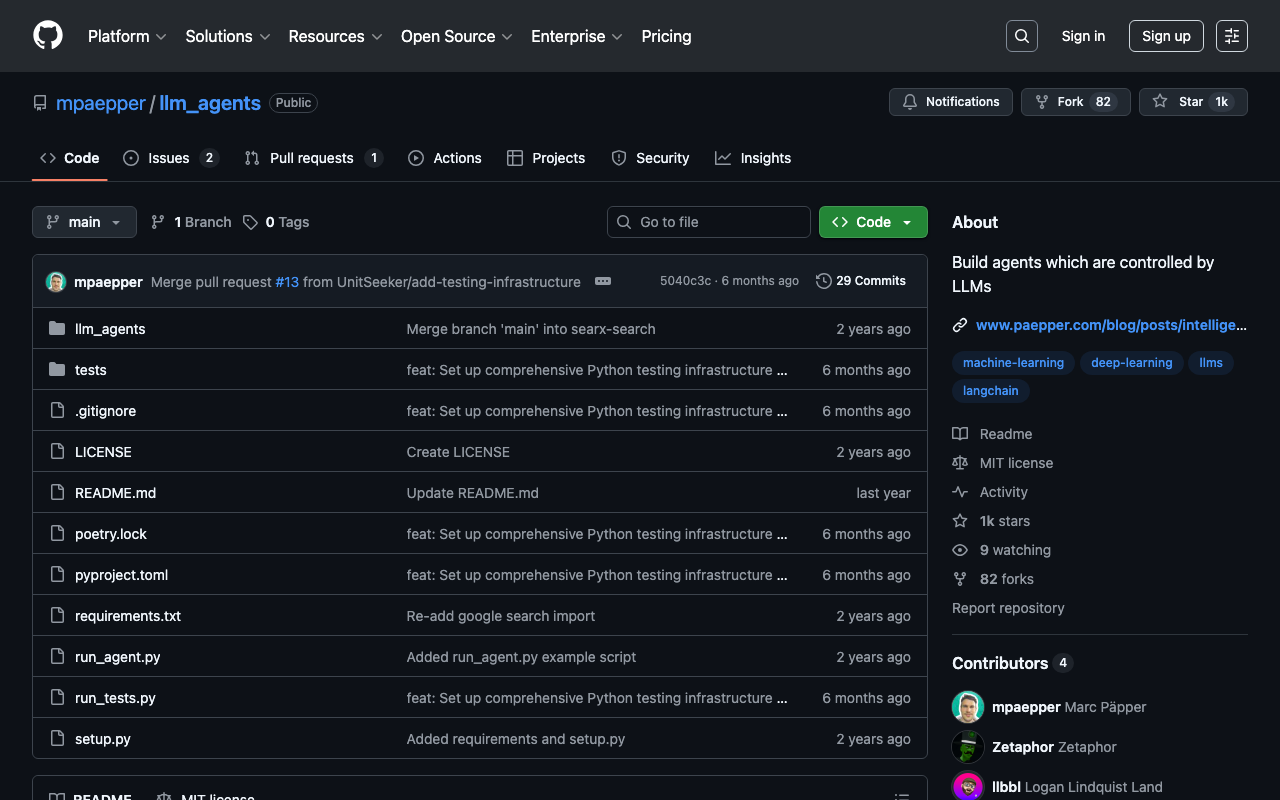
Task: Open the Pull requests tab
Action: (312, 158)
